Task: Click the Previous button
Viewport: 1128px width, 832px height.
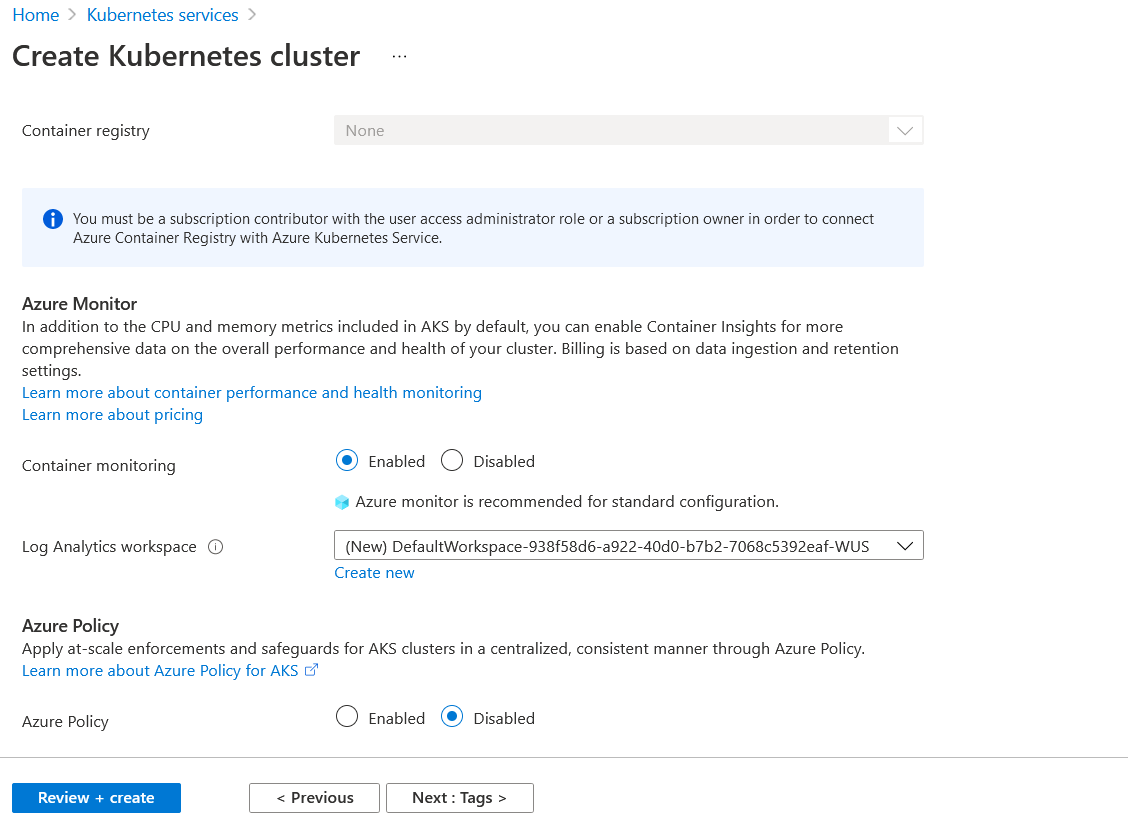Action: pos(314,797)
